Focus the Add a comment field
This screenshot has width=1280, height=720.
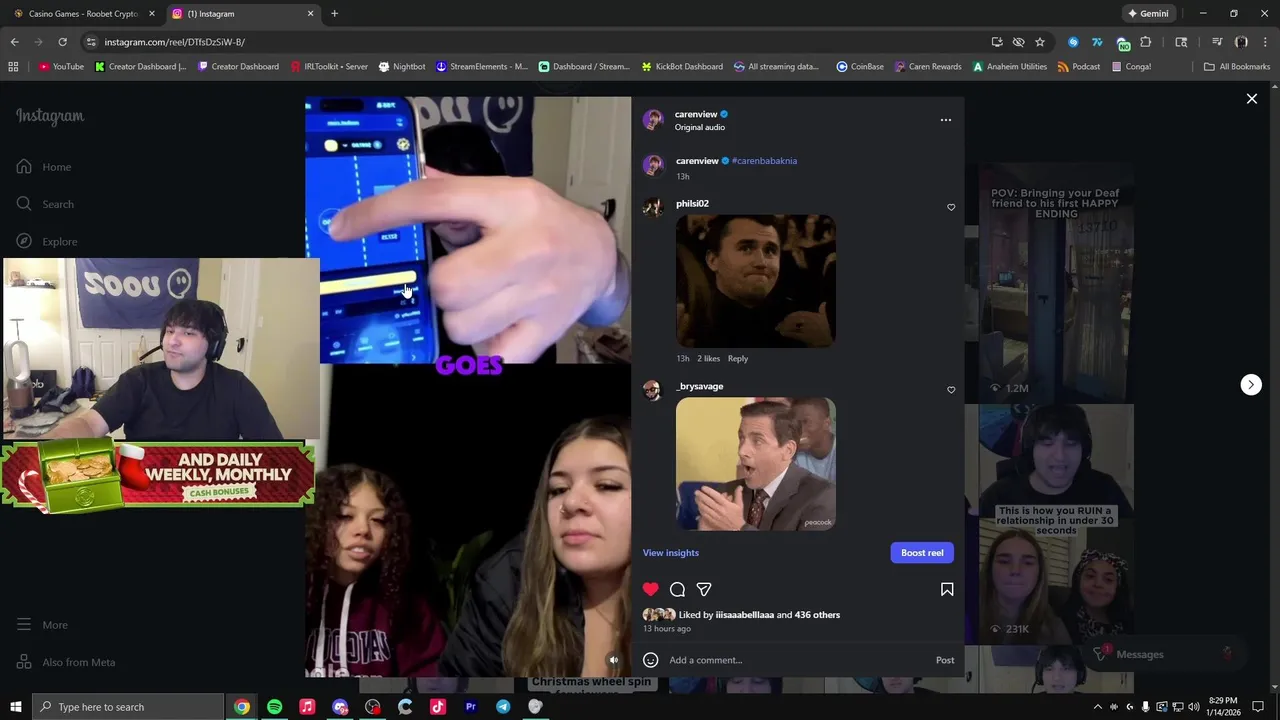pos(798,660)
